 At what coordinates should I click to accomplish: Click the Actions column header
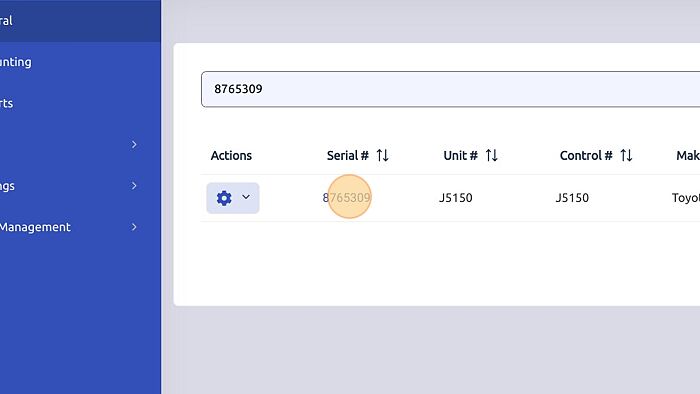point(231,155)
